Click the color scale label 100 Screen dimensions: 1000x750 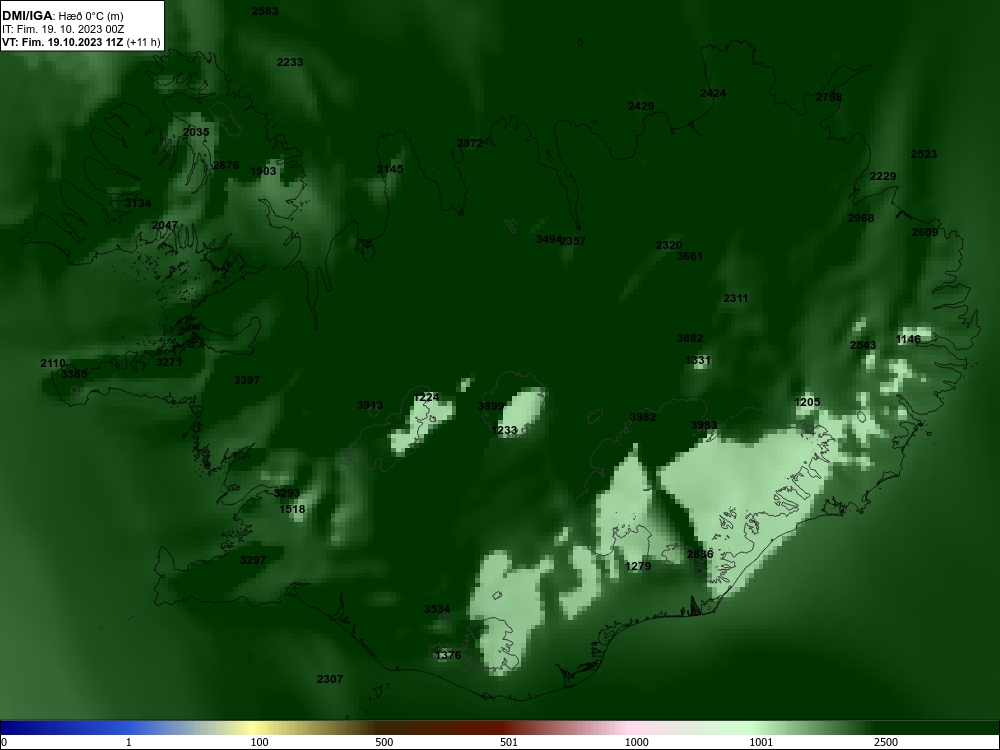pos(259,742)
